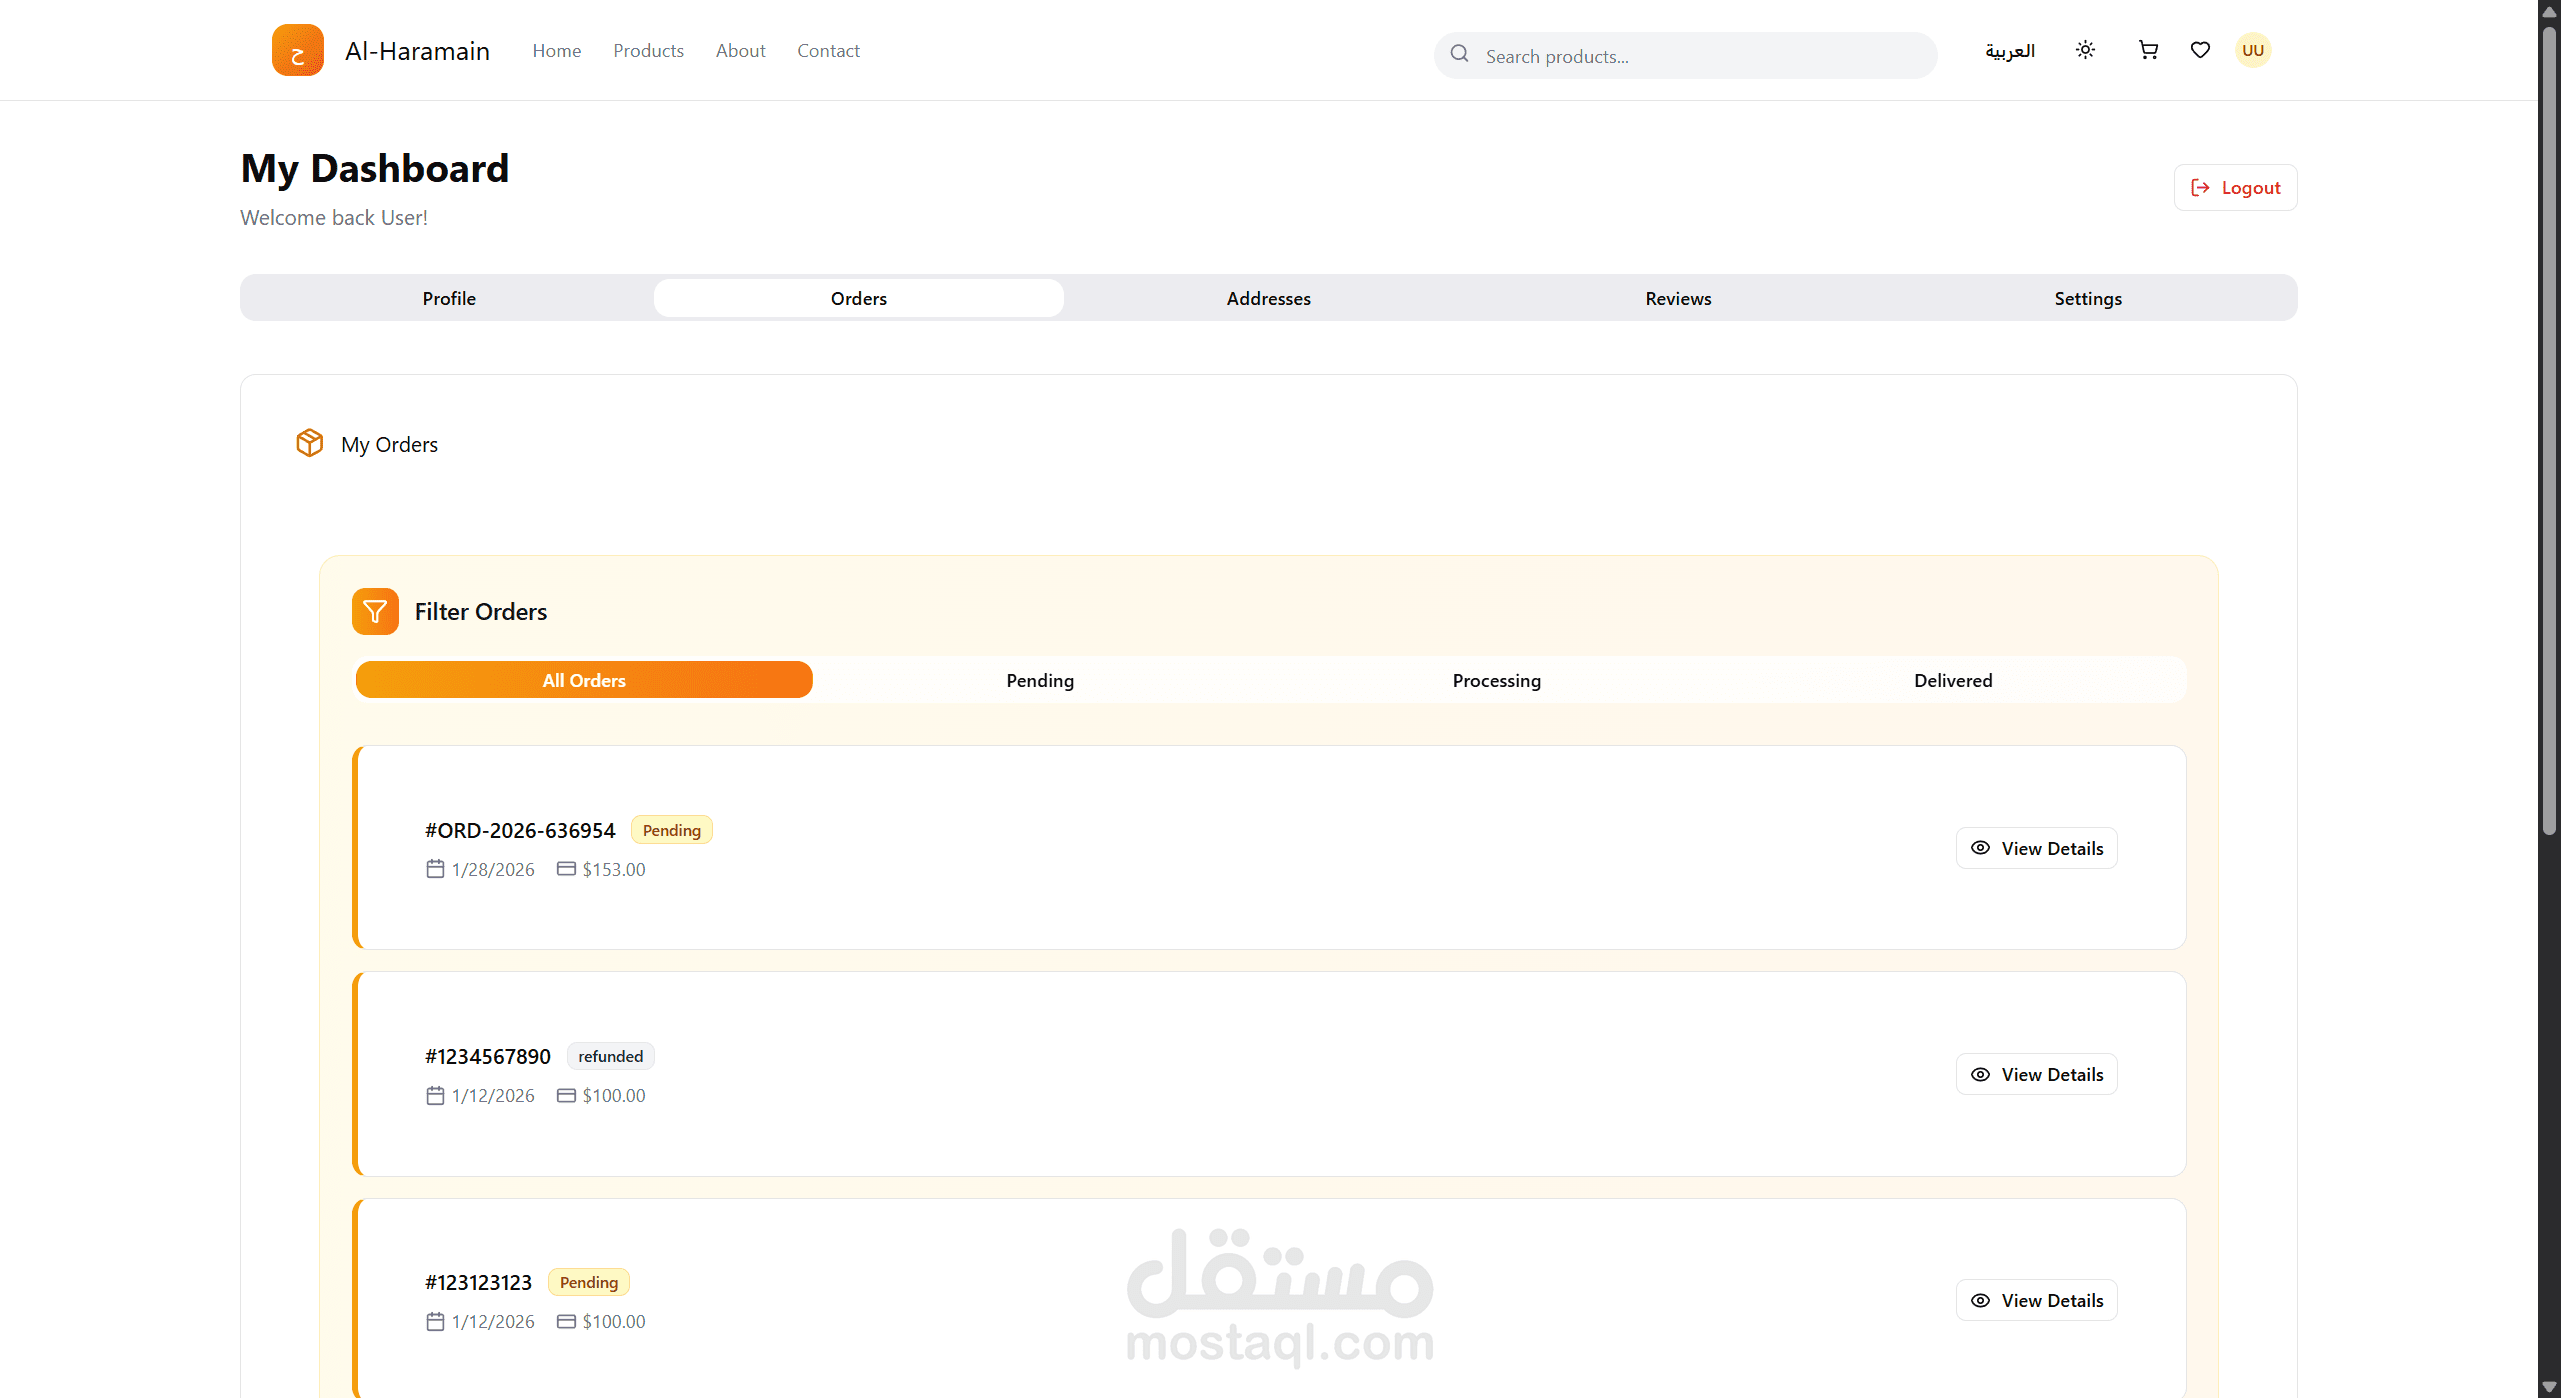This screenshot has height=1398, width=2561.
Task: Open the Reviews tab
Action: [1678, 298]
